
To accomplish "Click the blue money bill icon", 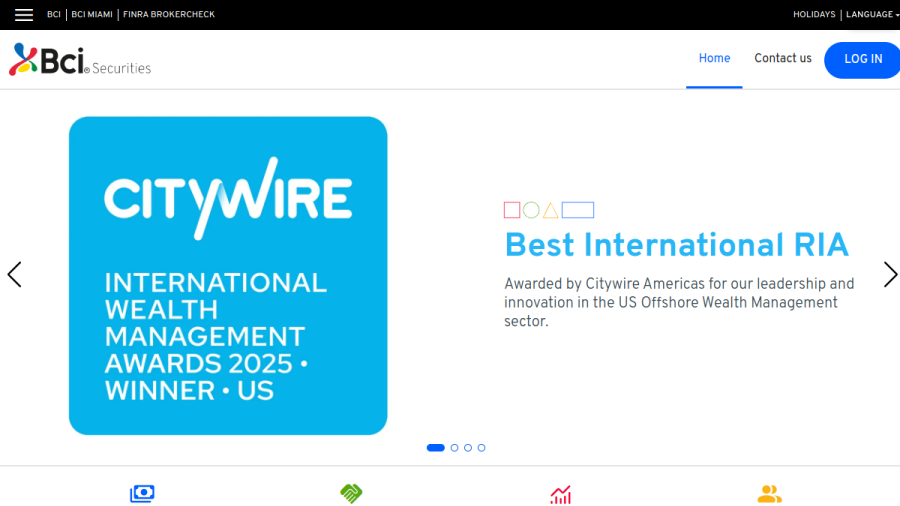I will coord(142,493).
